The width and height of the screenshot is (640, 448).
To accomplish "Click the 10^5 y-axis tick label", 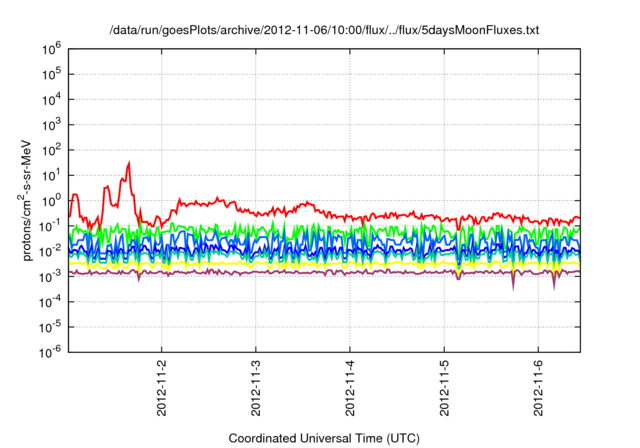I will pos(51,74).
